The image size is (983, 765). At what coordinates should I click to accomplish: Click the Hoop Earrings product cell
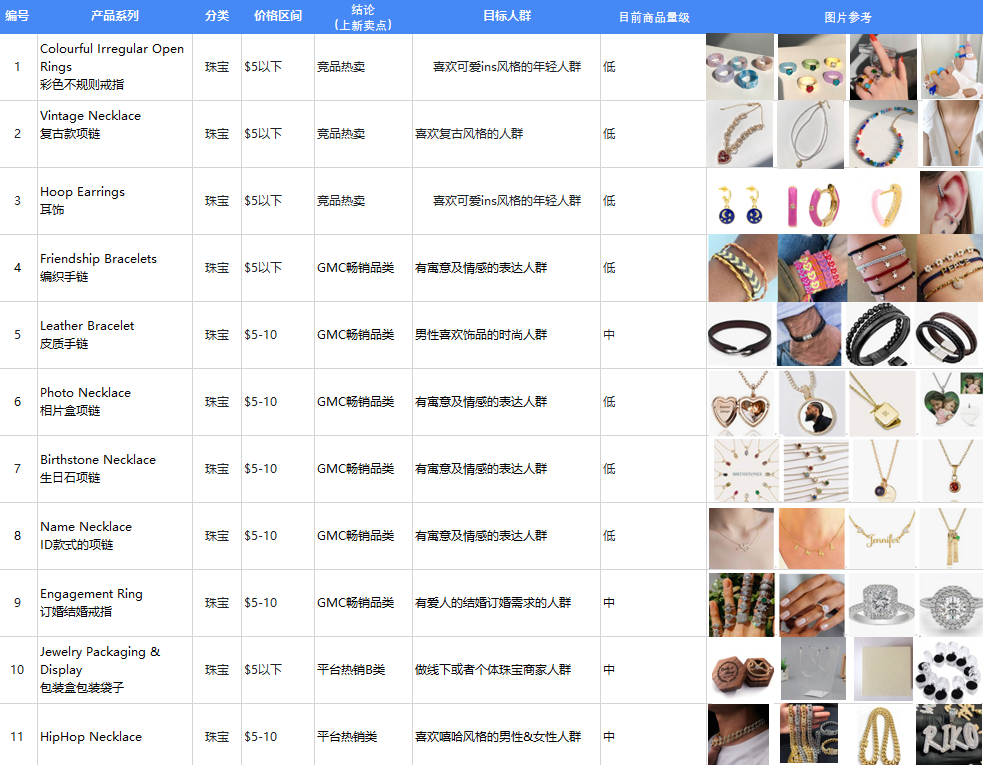tap(115, 201)
